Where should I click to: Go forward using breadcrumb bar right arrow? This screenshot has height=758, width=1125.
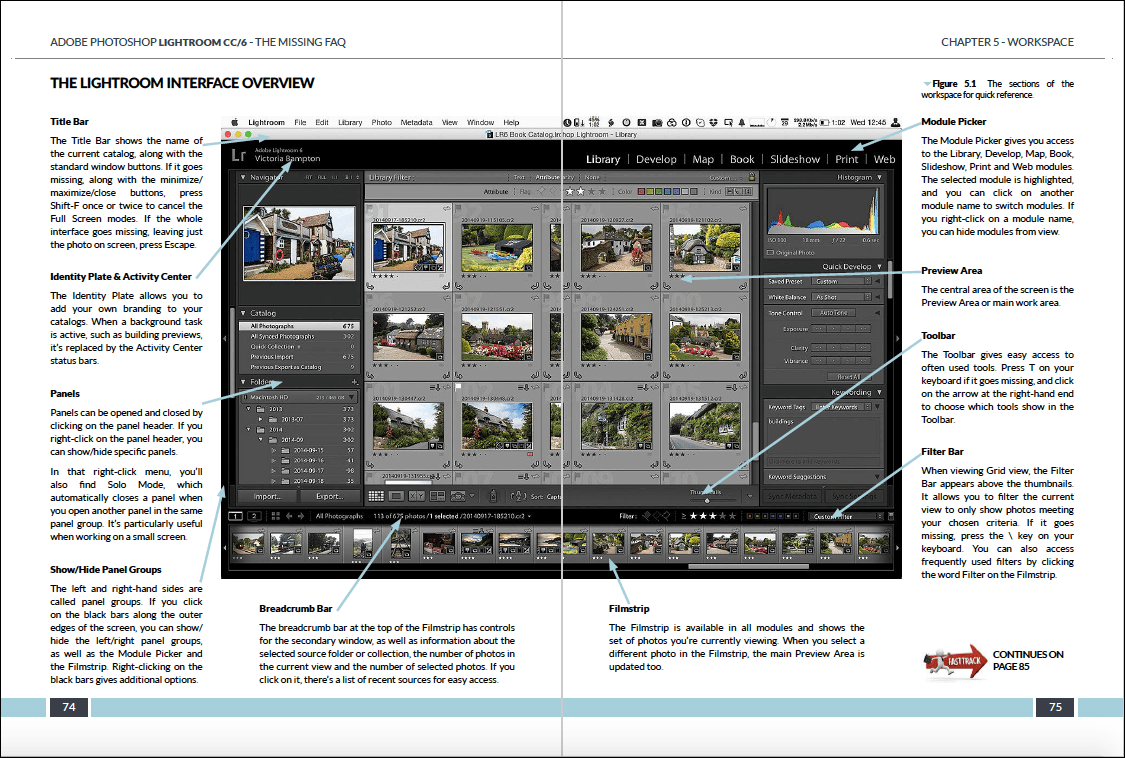tap(301, 516)
